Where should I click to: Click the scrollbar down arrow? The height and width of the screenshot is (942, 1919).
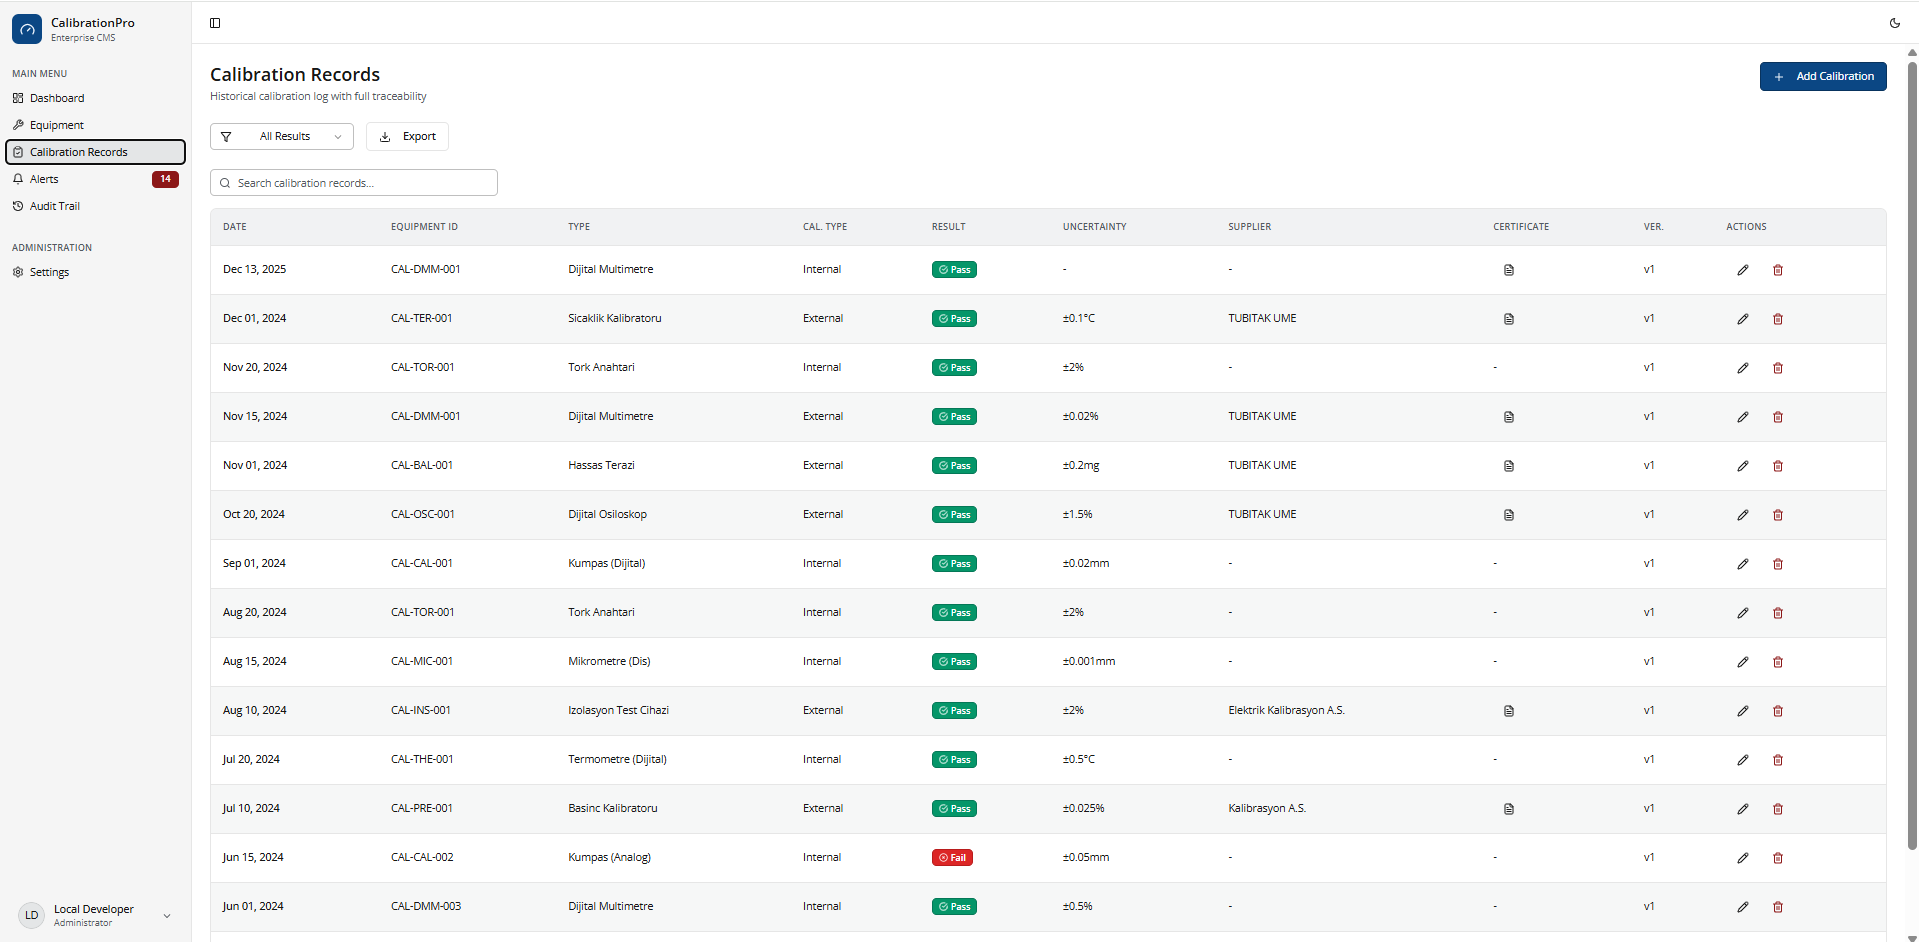click(1911, 936)
